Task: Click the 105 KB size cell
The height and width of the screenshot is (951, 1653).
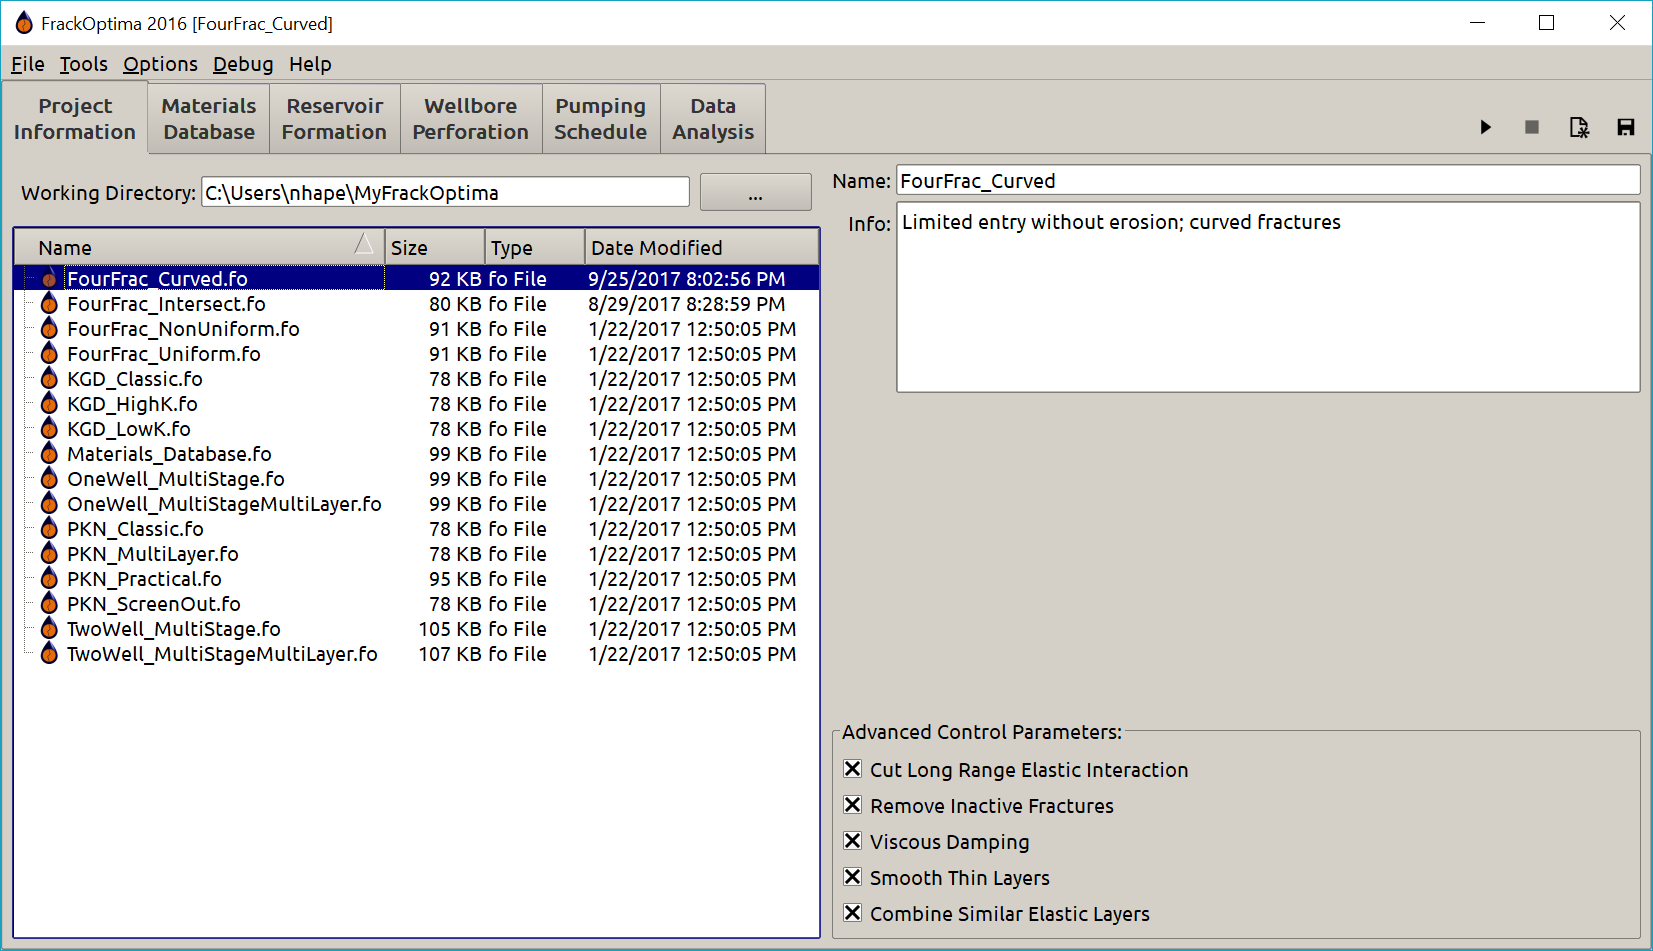Action: tap(450, 628)
